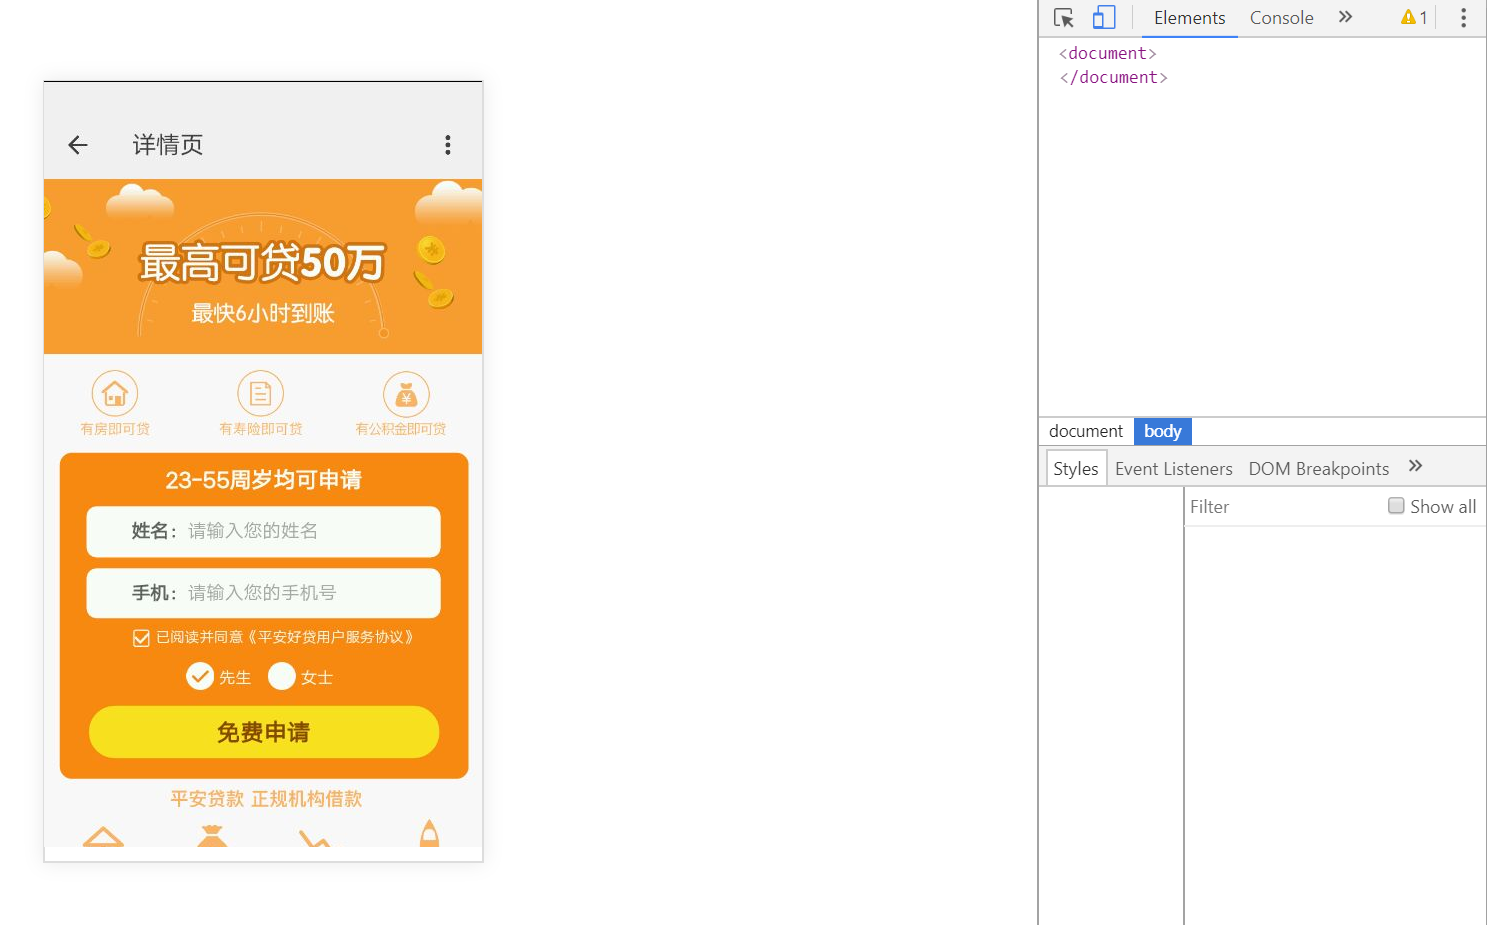Image resolution: width=1487 pixels, height=925 pixels.
Task: Toggle the 已阅读并同意 agreement checkbox
Action: [140, 637]
